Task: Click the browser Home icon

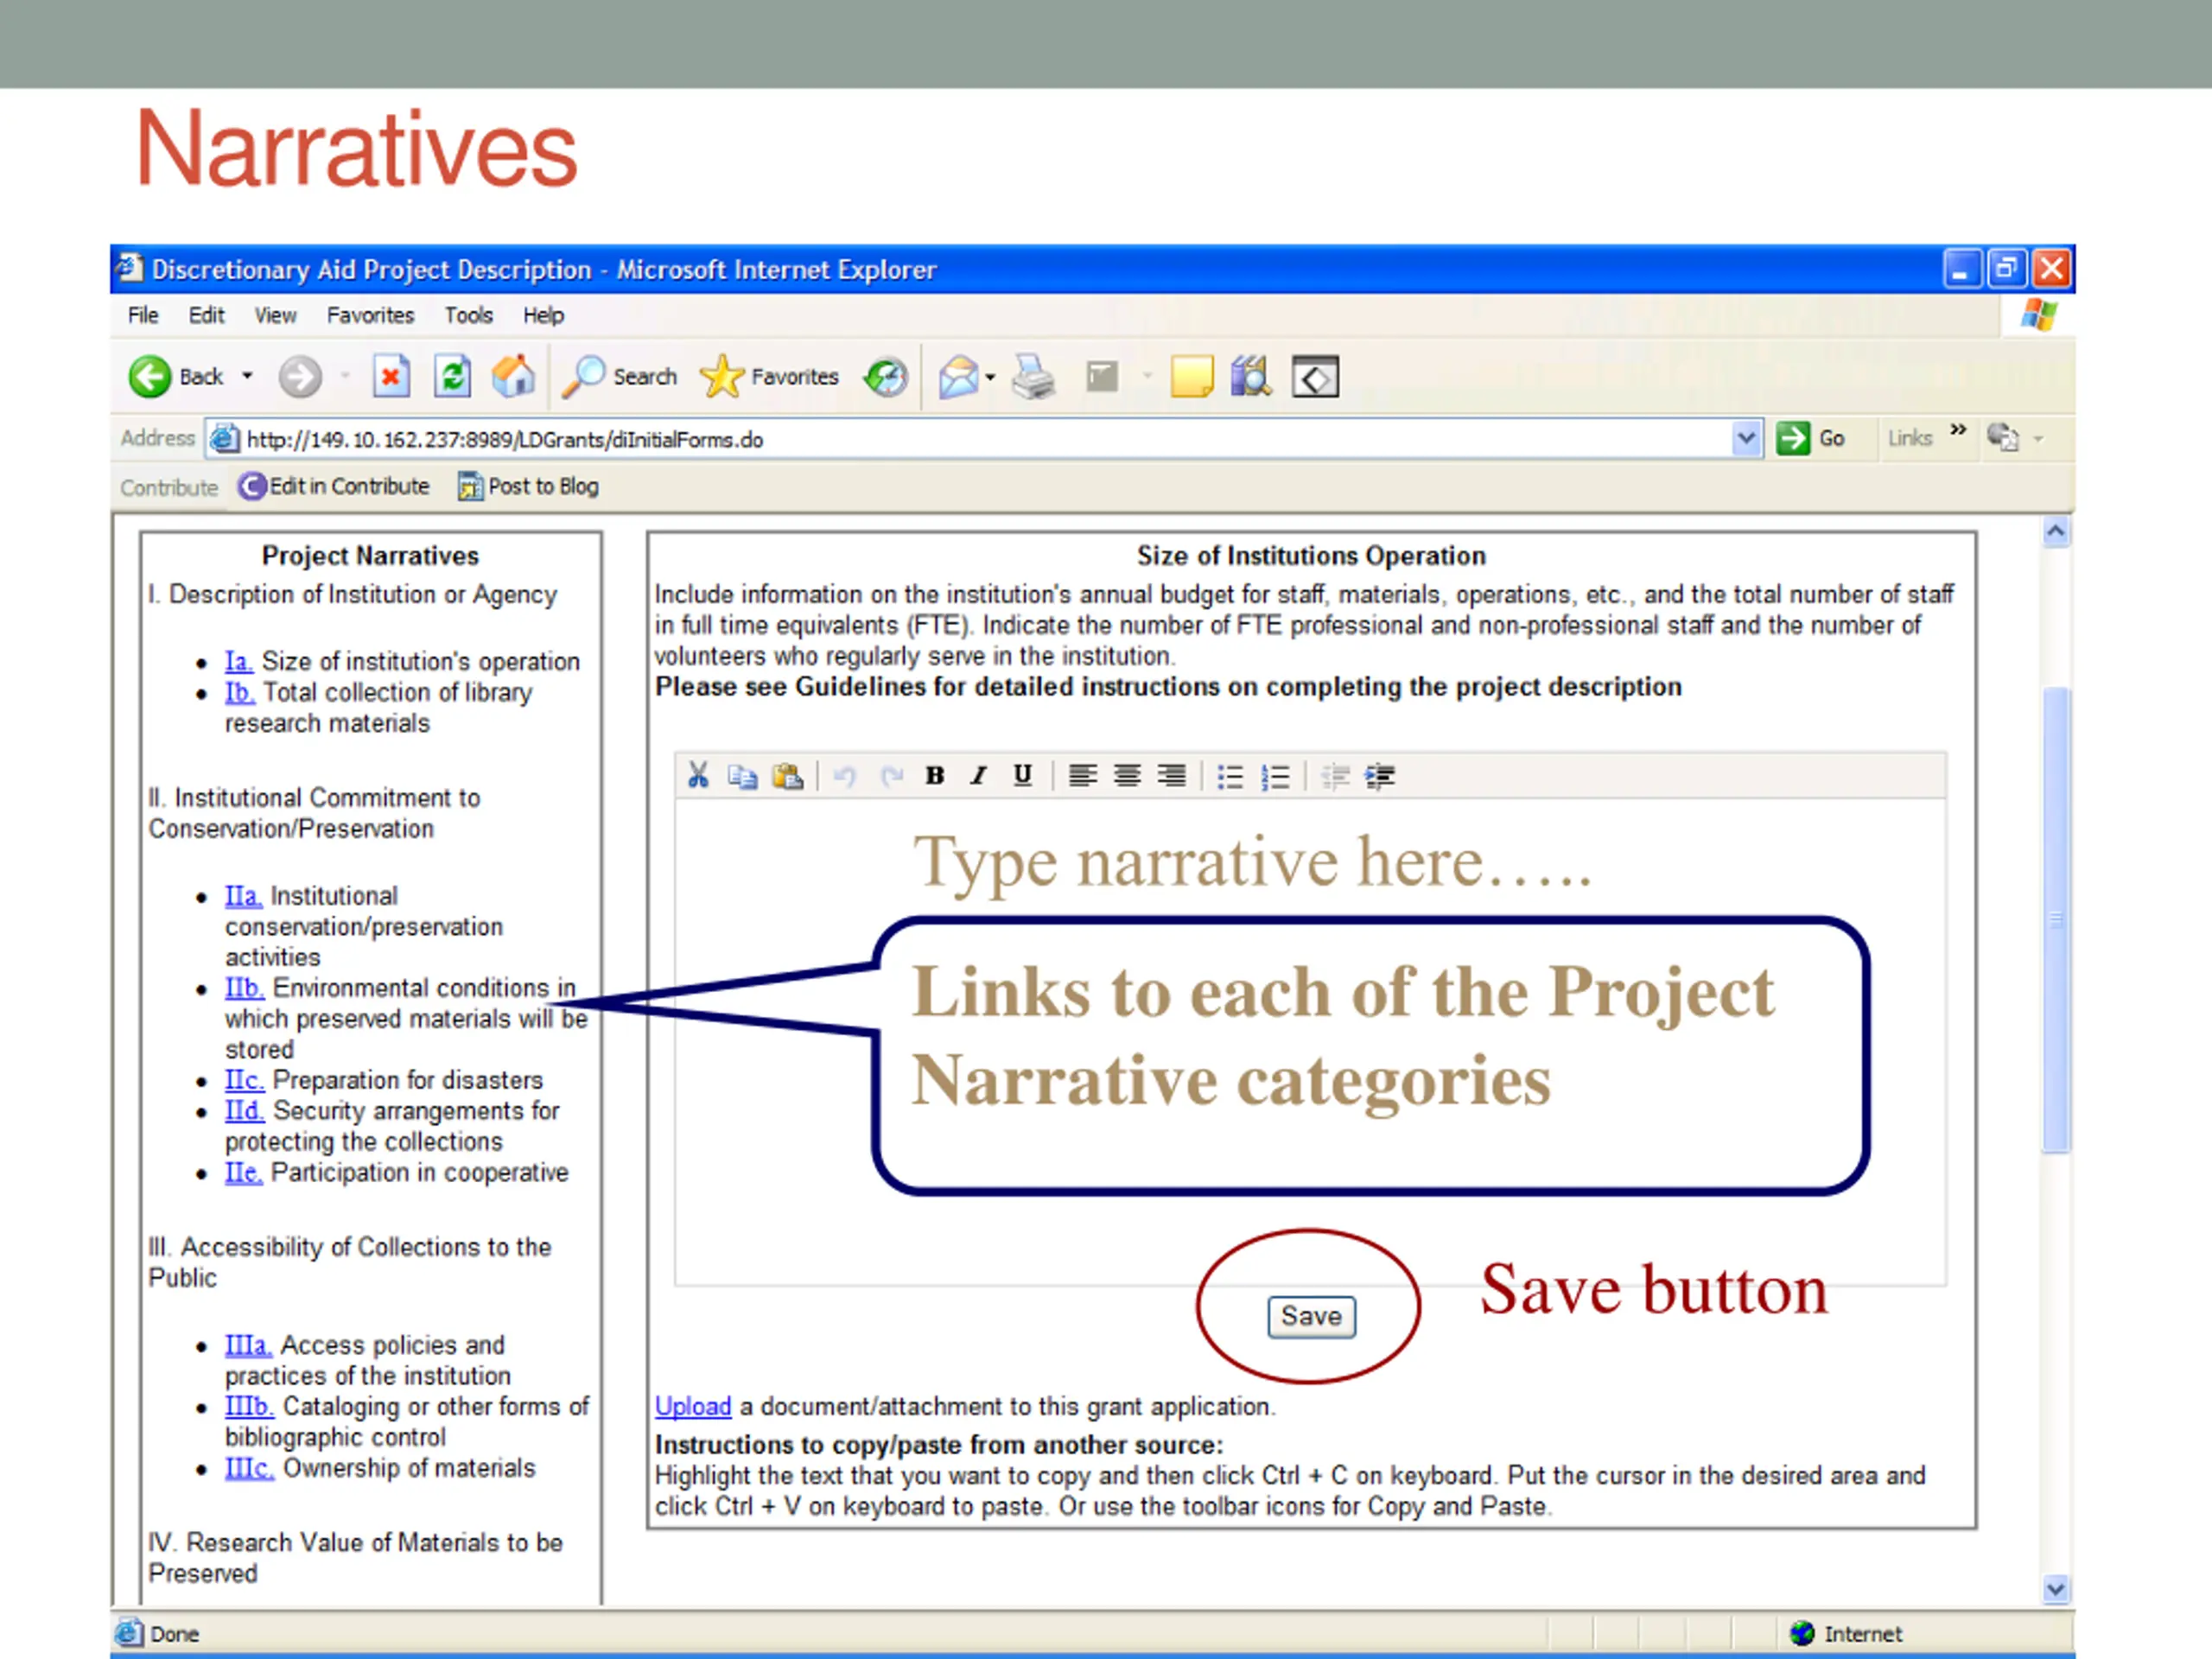Action: click(513, 377)
